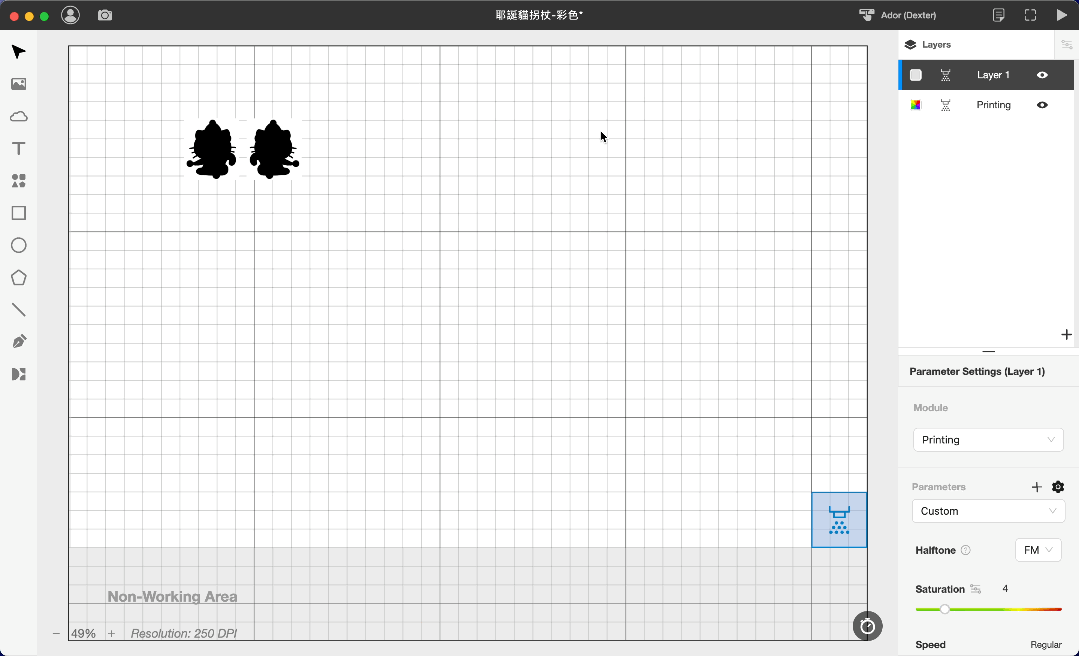Select the Text tool in left toolbar

pos(19,149)
